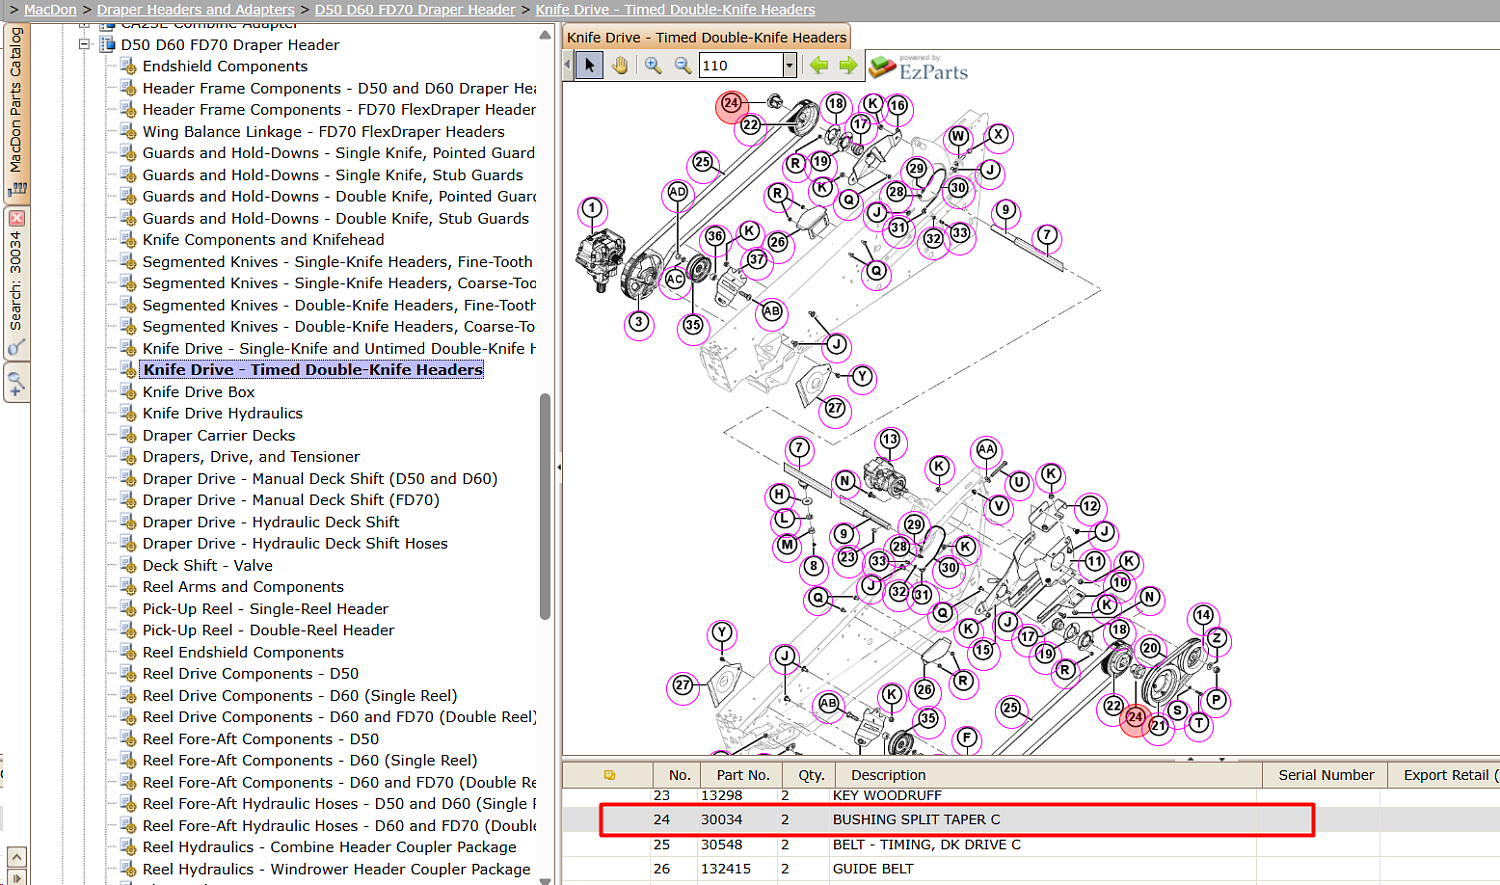
Task: Open the zoom level dropdown arrow
Action: (789, 66)
